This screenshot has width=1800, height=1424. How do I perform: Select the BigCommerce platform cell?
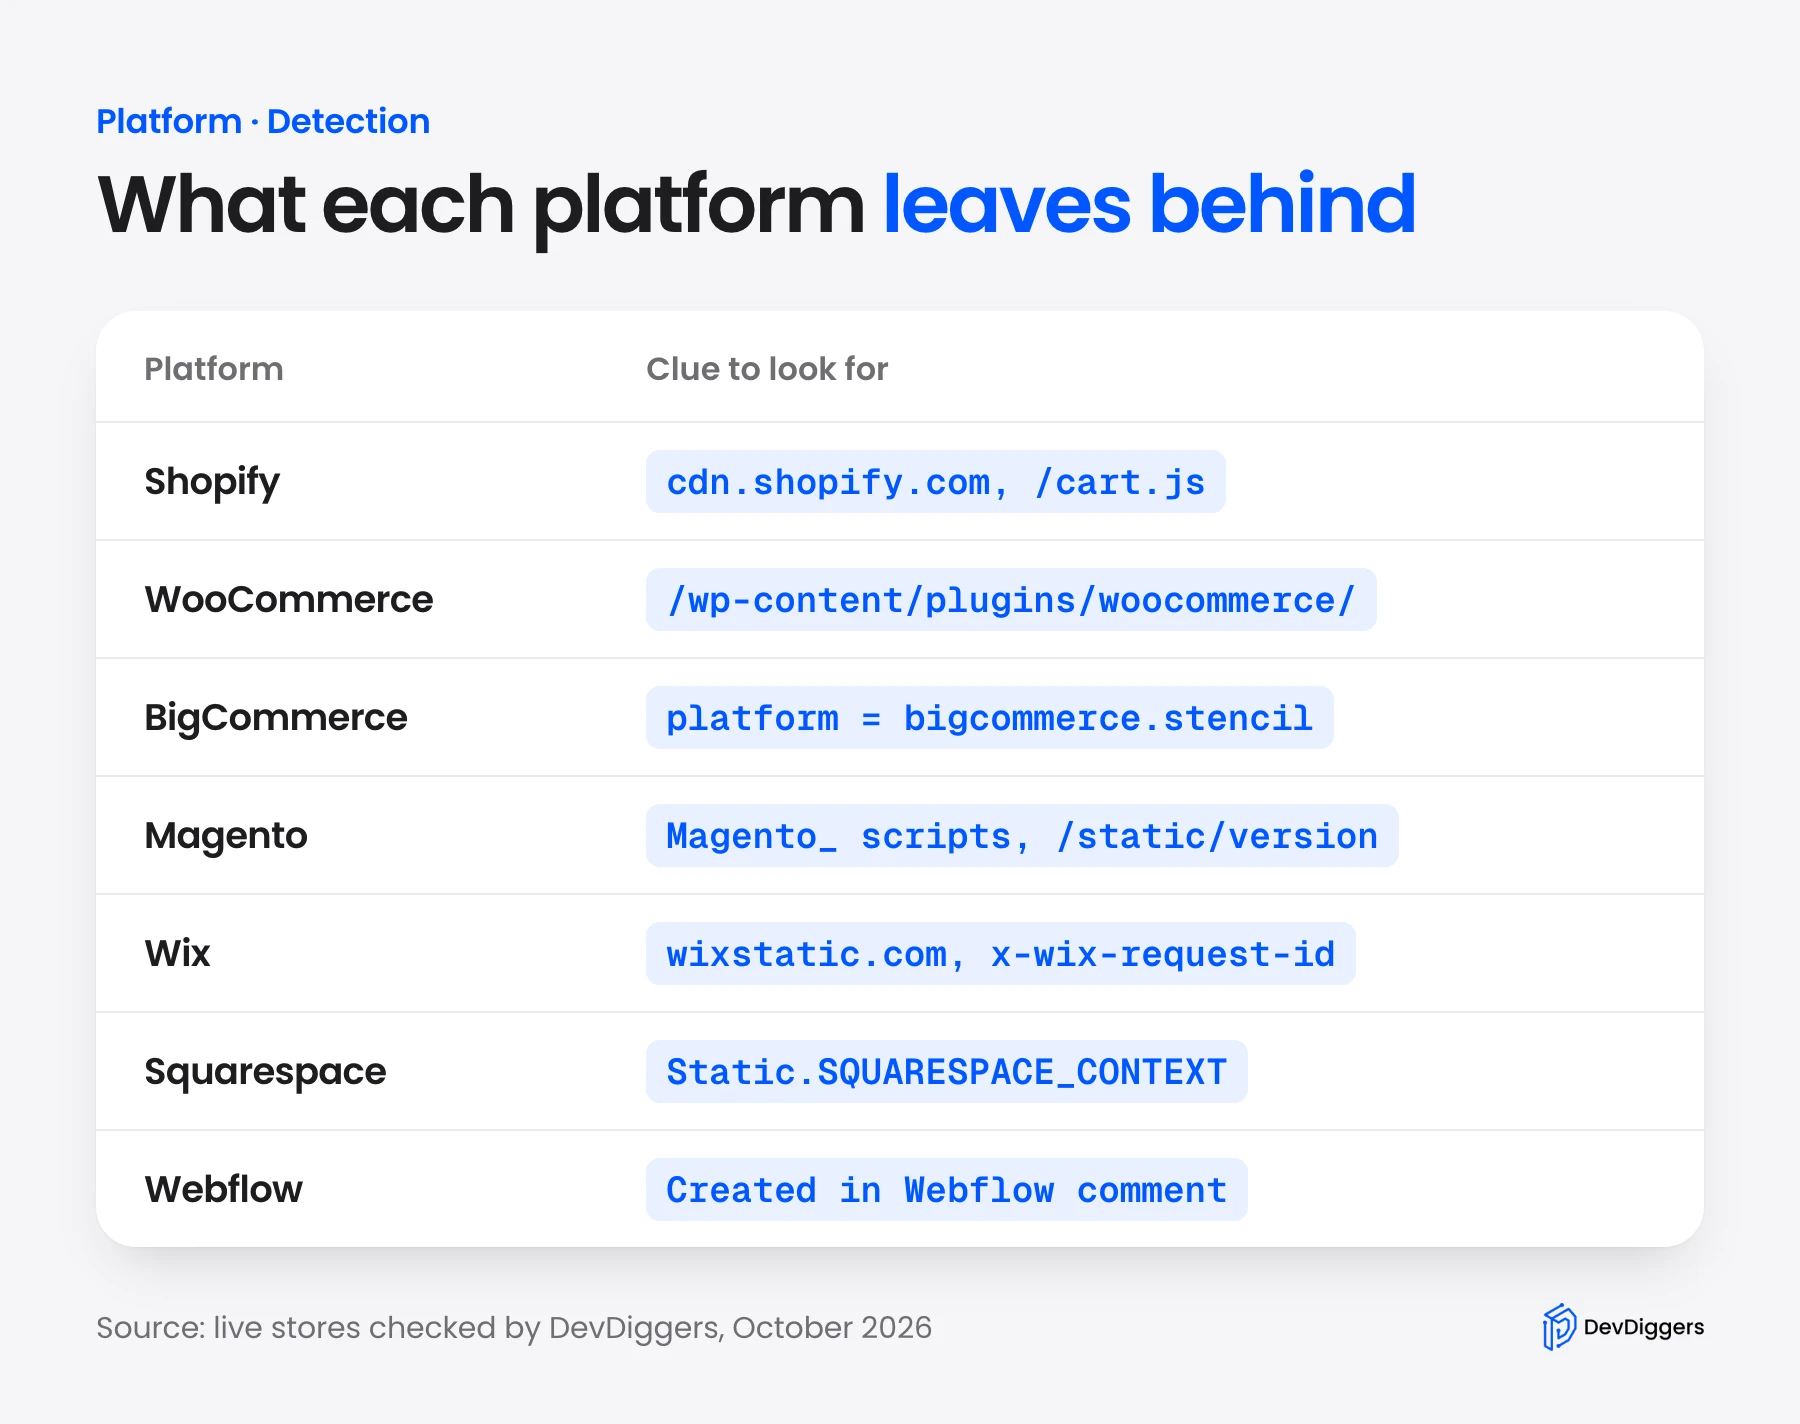pos(276,718)
